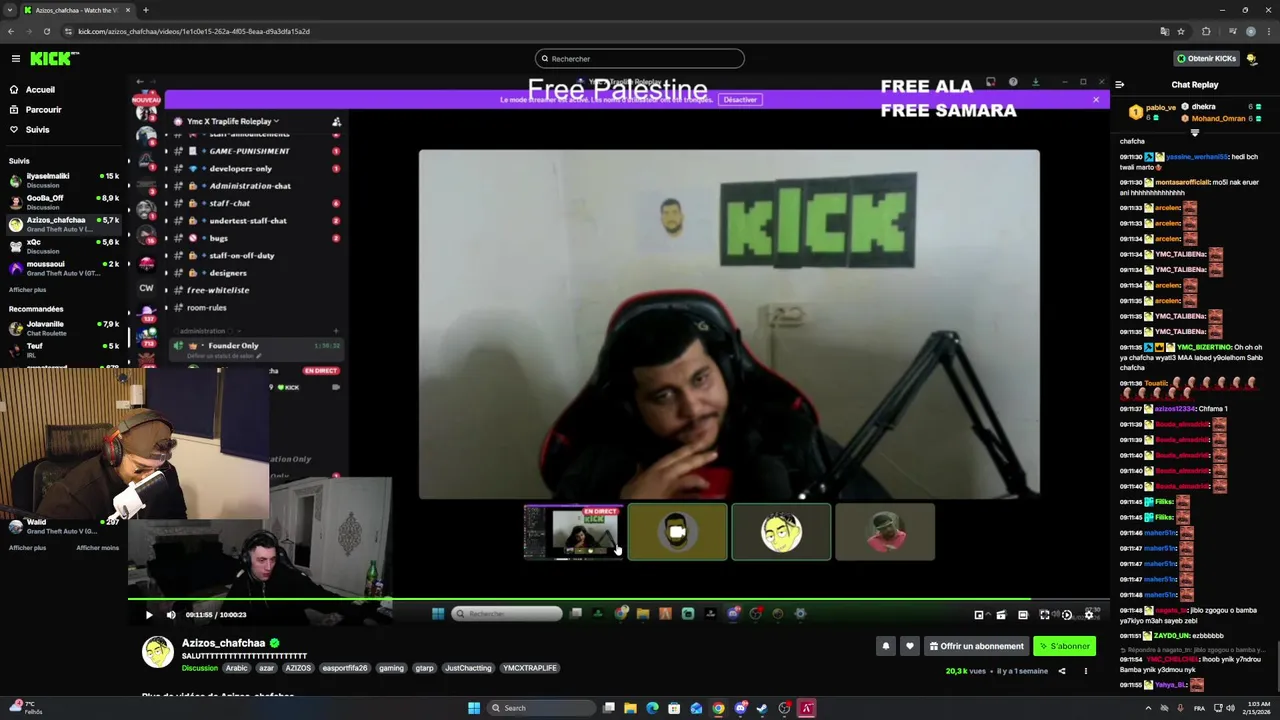Open the Accueil home page
The width and height of the screenshot is (1280, 720).
40,89
